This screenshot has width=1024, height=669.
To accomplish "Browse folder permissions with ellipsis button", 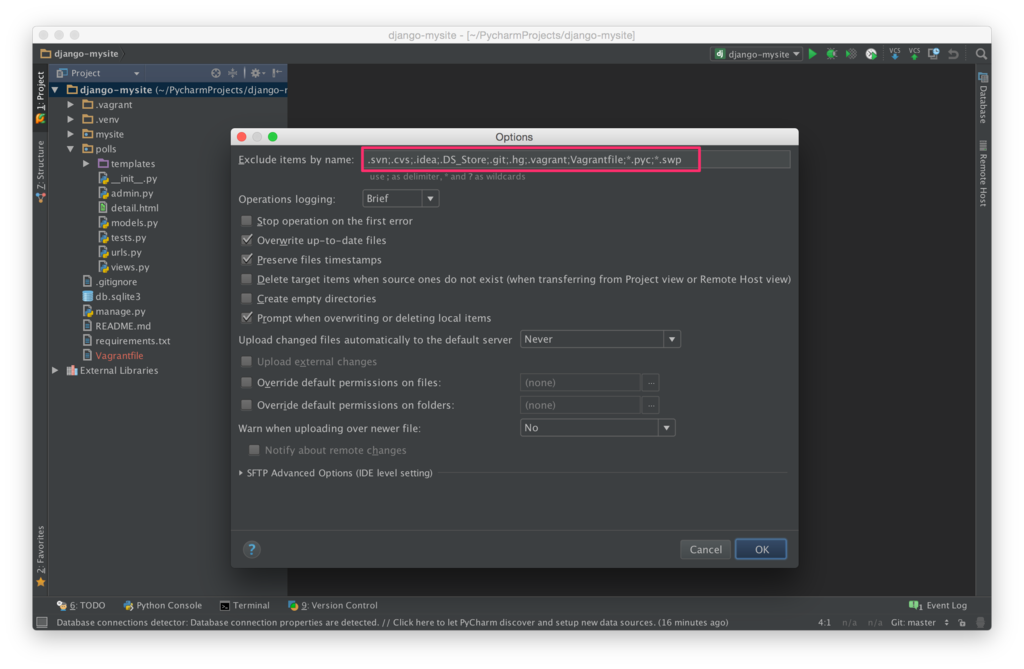I will tap(650, 405).
